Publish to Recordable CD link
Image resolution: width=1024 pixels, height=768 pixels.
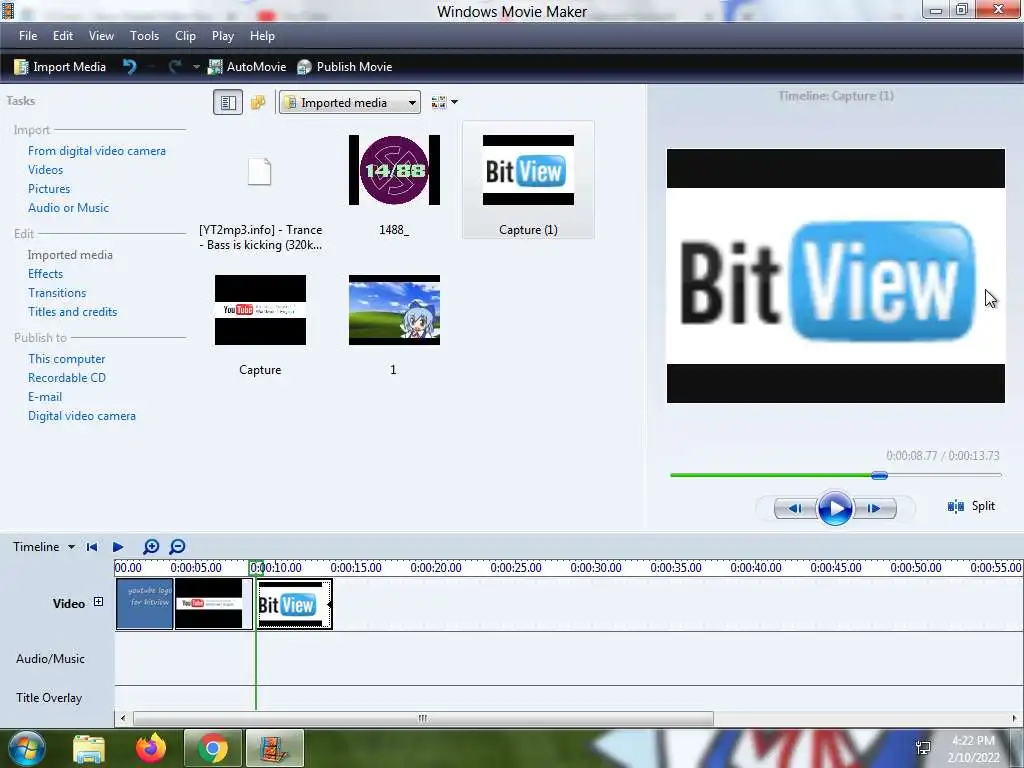[x=67, y=377]
